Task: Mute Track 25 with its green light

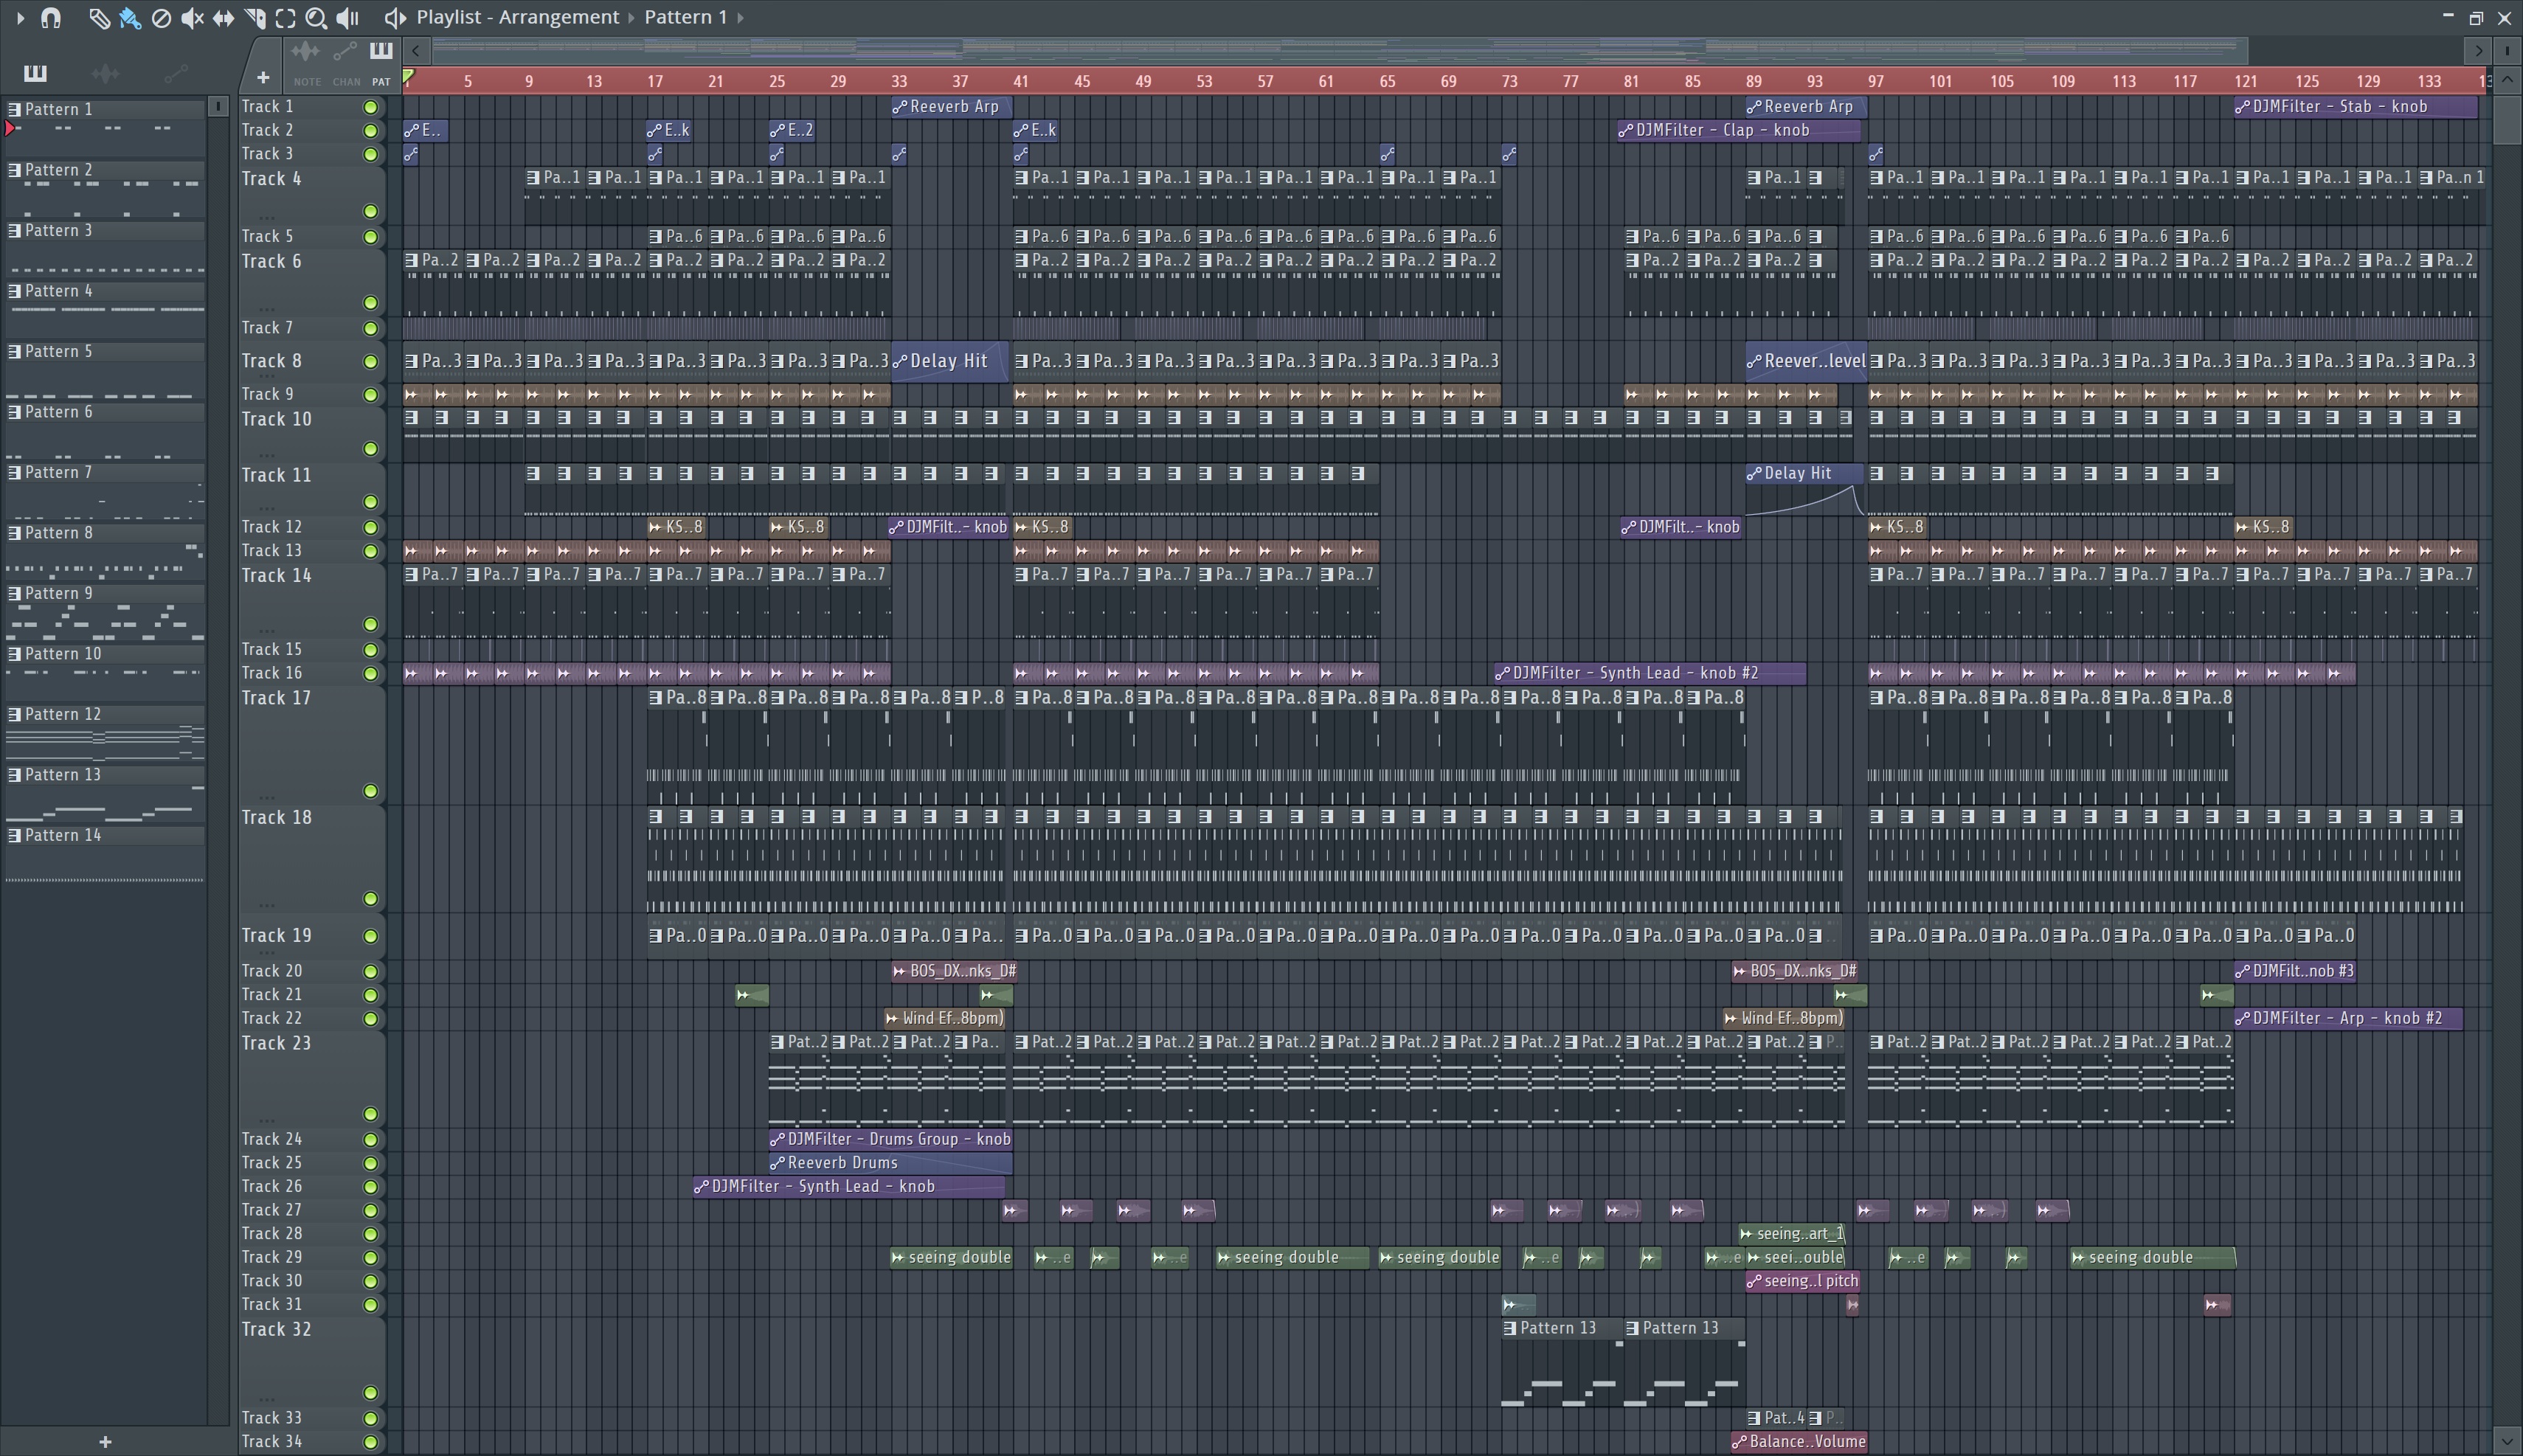Action: (370, 1163)
